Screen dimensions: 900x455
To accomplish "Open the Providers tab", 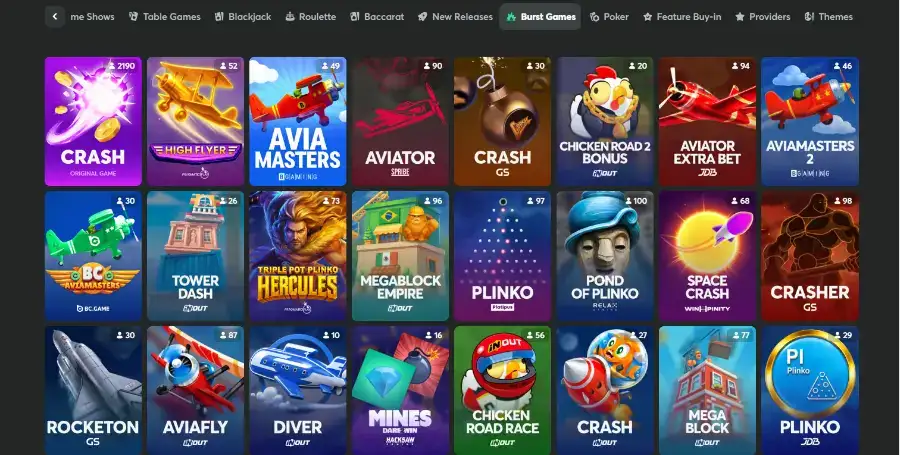I will click(763, 17).
